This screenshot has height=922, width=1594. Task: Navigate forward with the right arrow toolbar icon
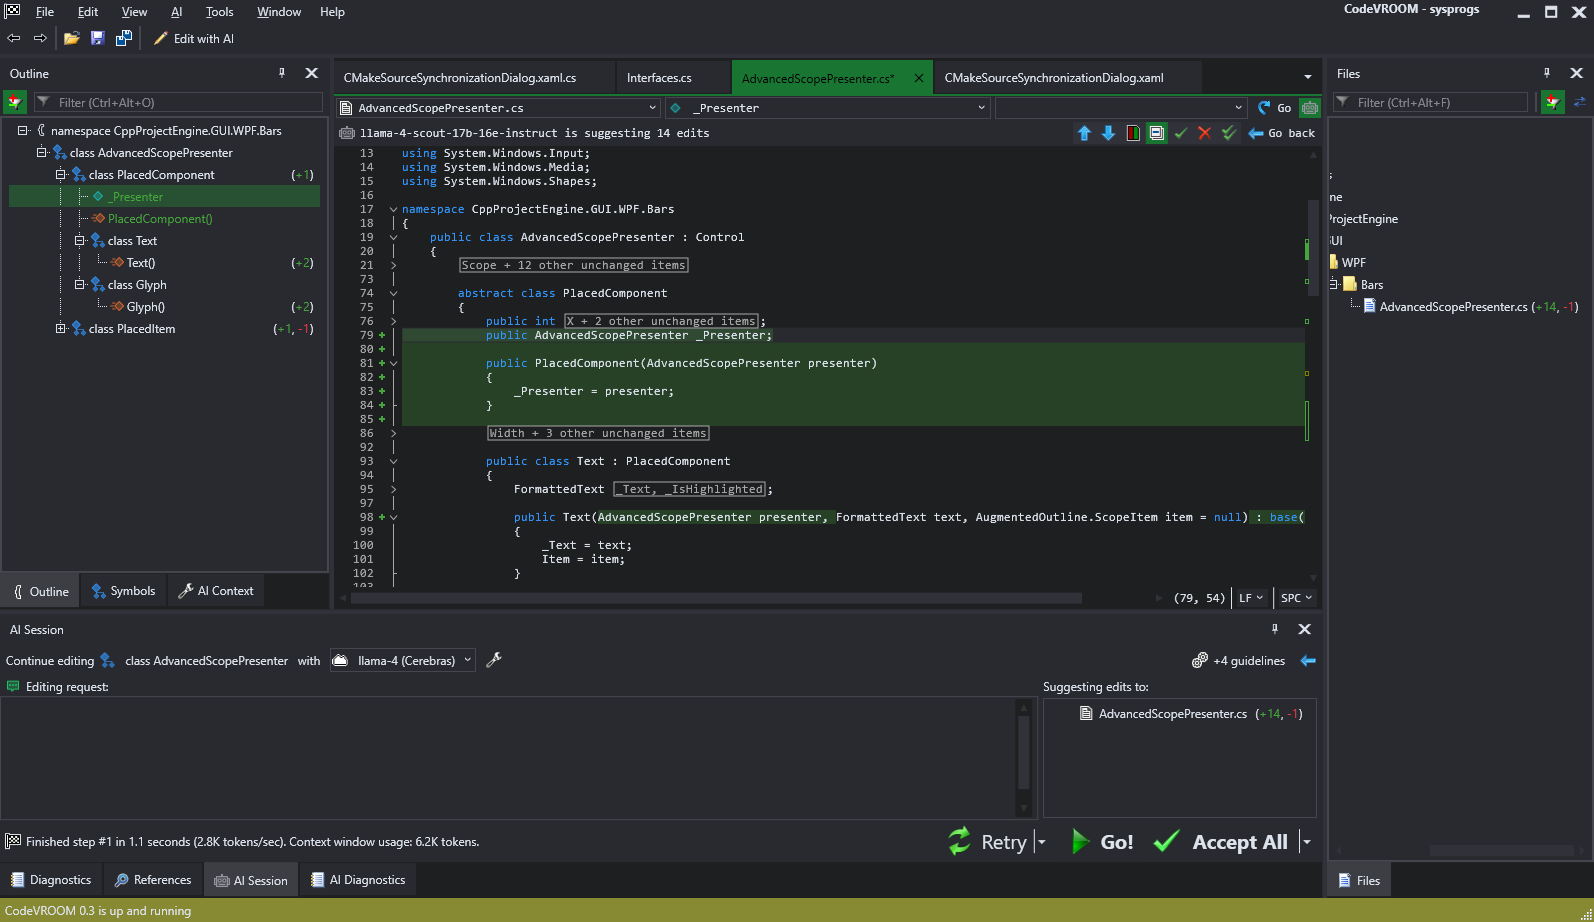click(x=40, y=38)
